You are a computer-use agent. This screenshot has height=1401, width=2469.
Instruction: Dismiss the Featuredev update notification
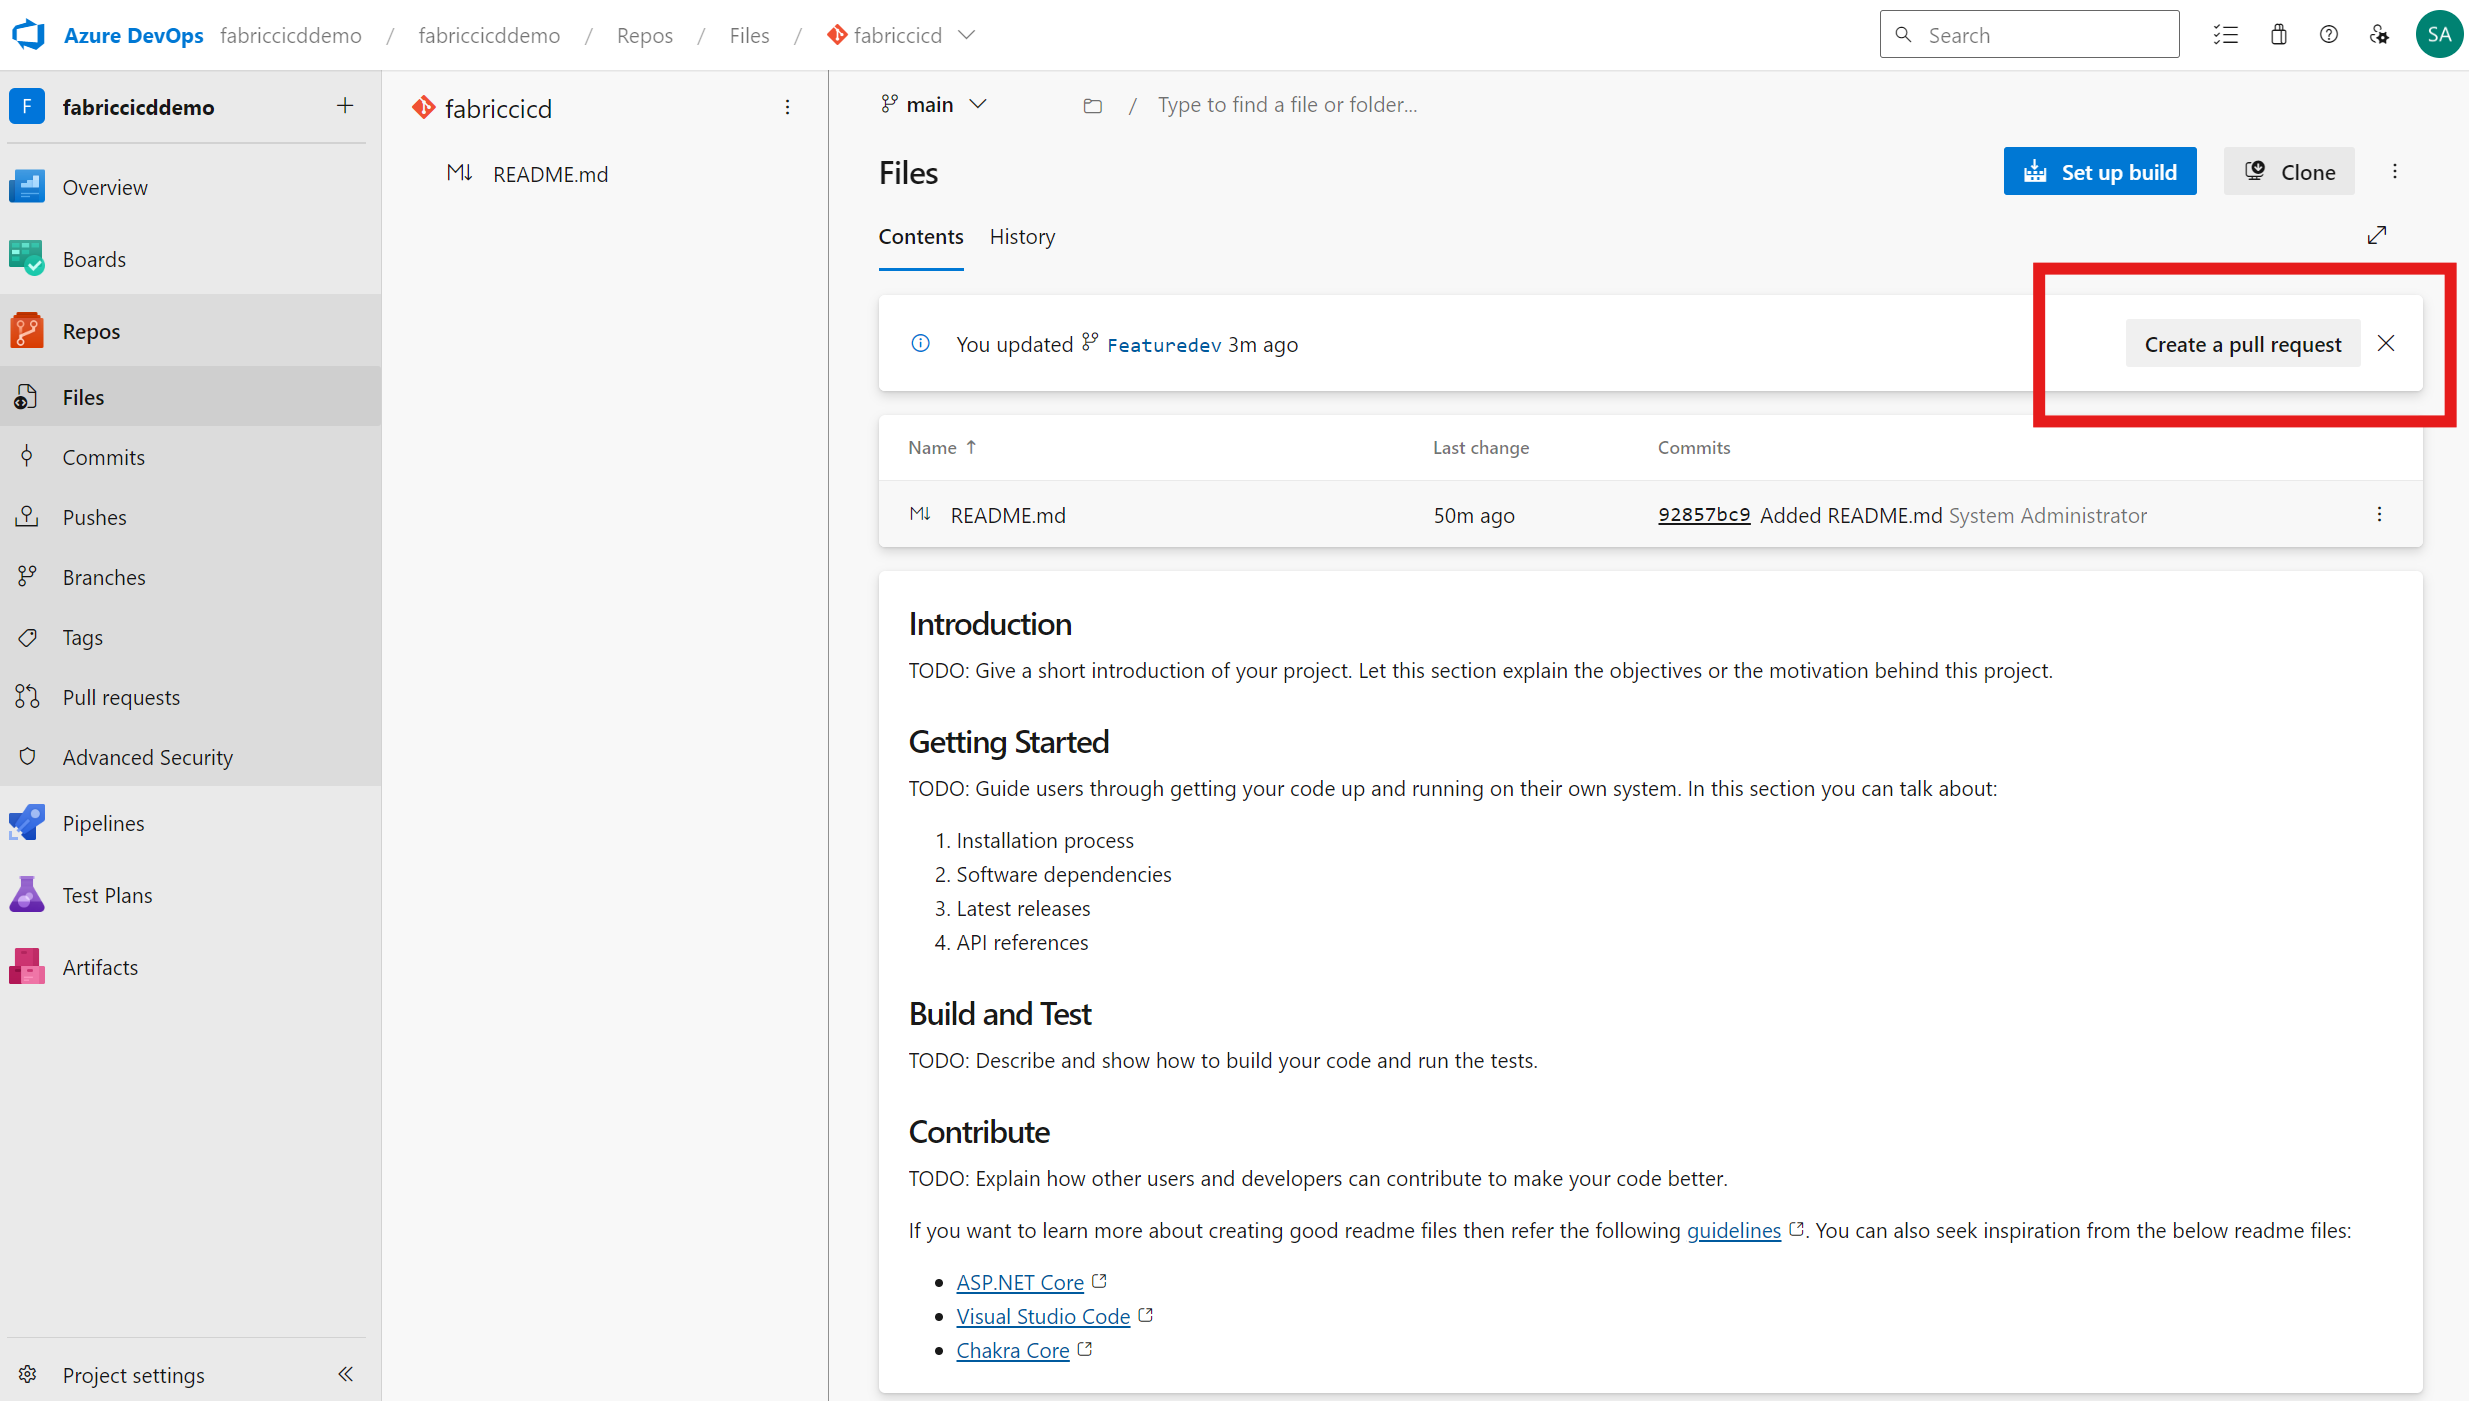[x=2386, y=344]
